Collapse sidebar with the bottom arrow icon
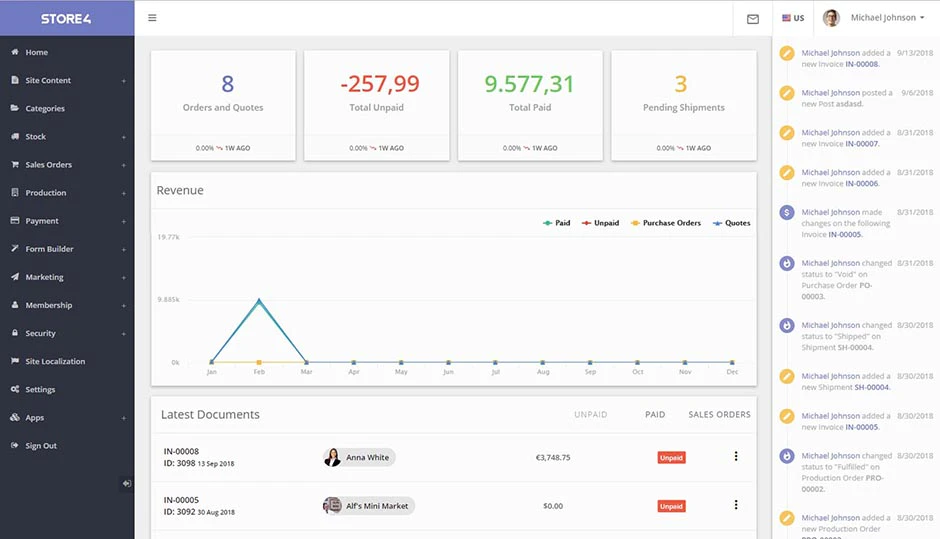 126,483
